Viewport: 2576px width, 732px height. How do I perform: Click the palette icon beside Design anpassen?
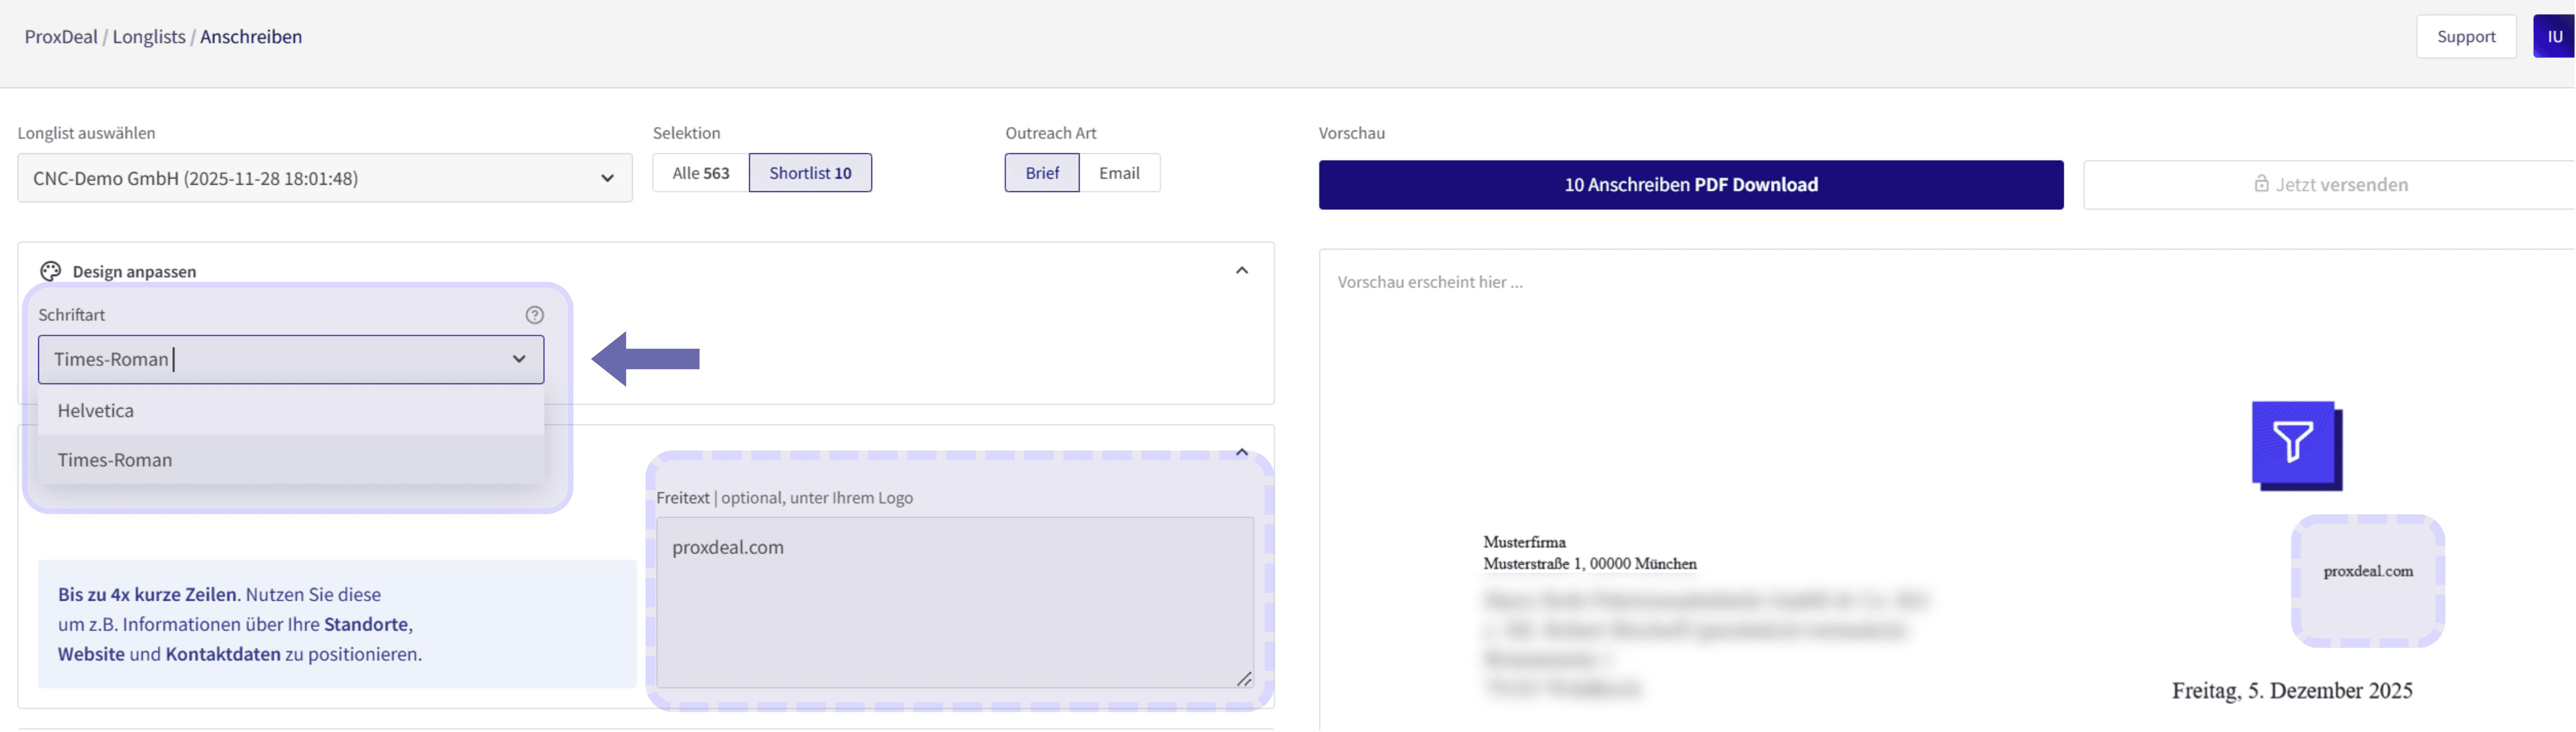point(51,271)
